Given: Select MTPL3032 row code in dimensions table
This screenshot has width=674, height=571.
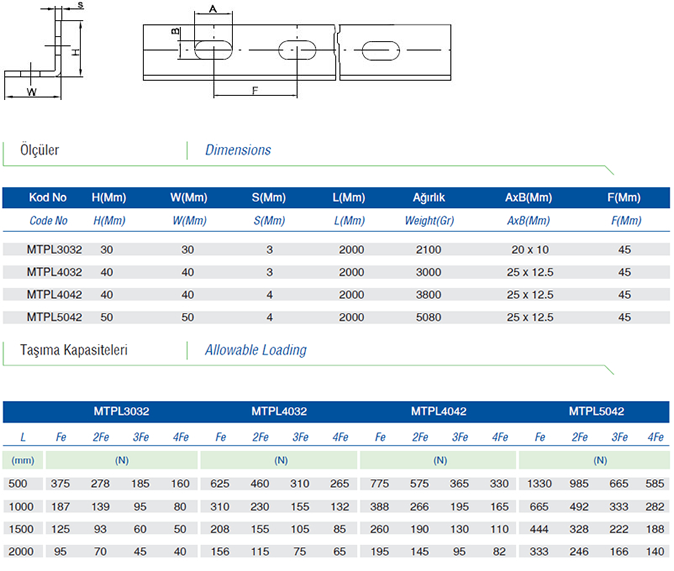Looking at the screenshot, I should 54,250.
